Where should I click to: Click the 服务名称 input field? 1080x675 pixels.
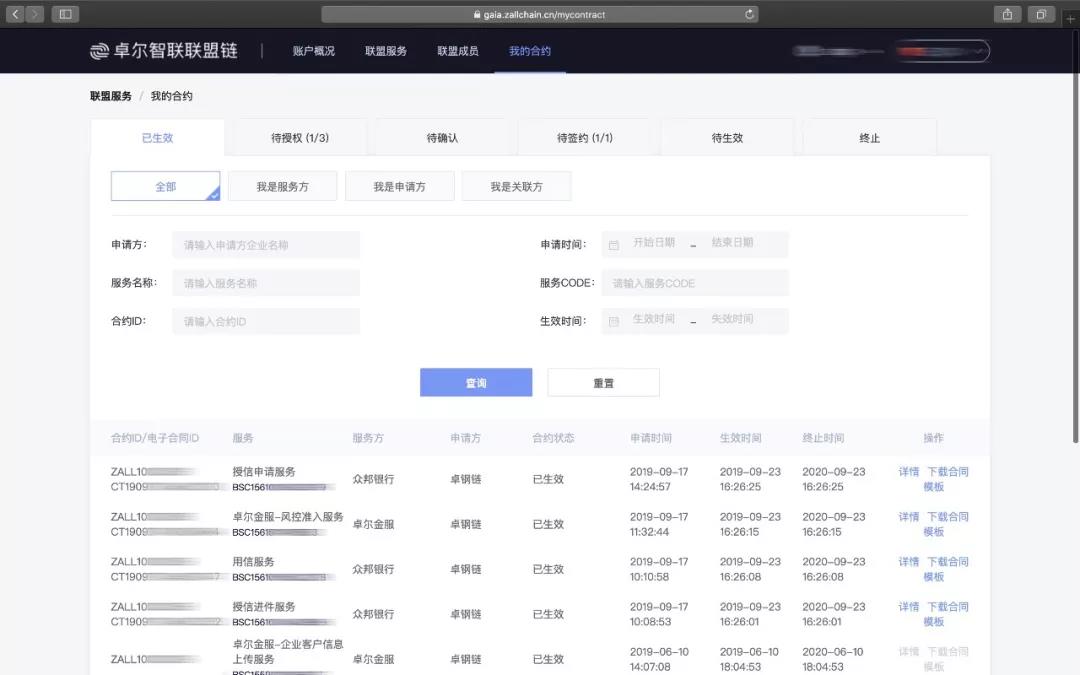click(x=266, y=283)
